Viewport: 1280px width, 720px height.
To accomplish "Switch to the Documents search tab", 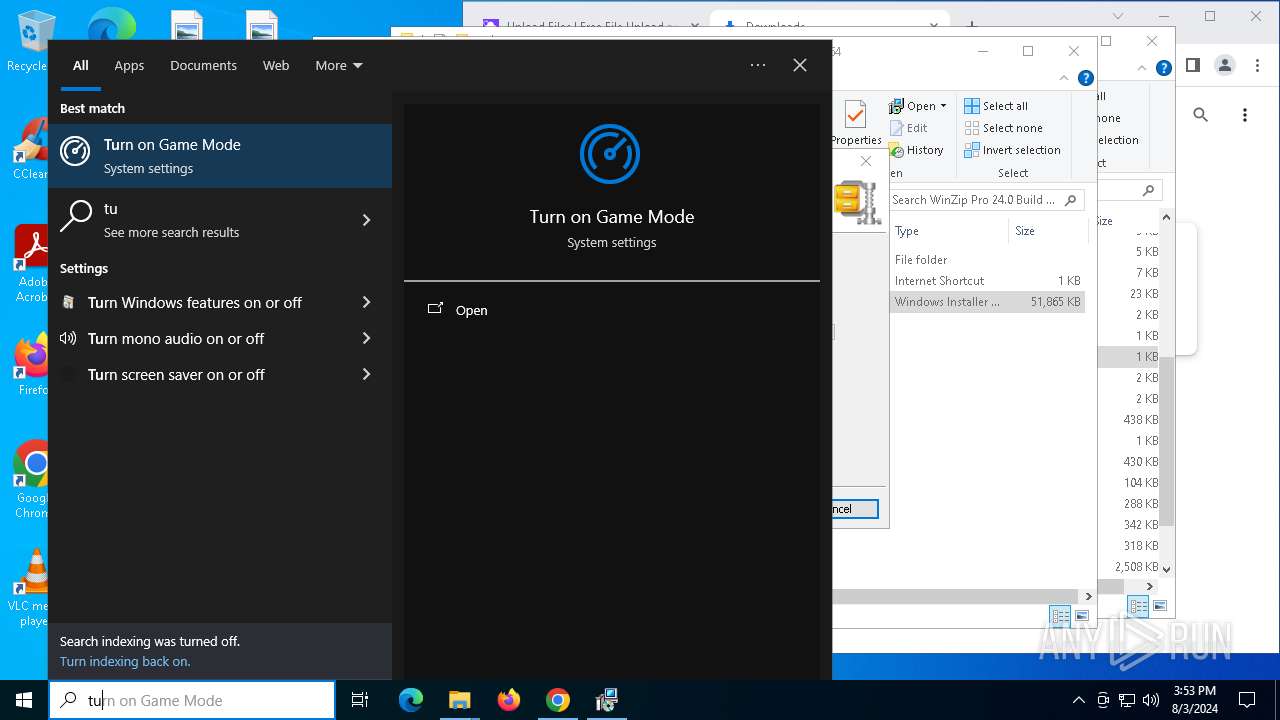I will click(x=203, y=65).
